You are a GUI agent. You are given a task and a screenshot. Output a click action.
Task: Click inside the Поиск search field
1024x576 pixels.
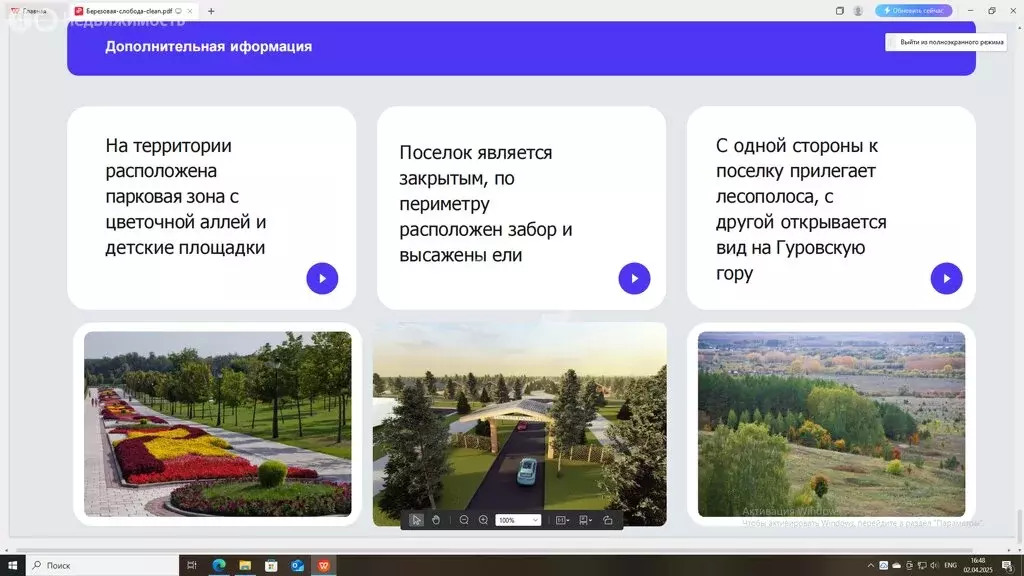point(100,564)
